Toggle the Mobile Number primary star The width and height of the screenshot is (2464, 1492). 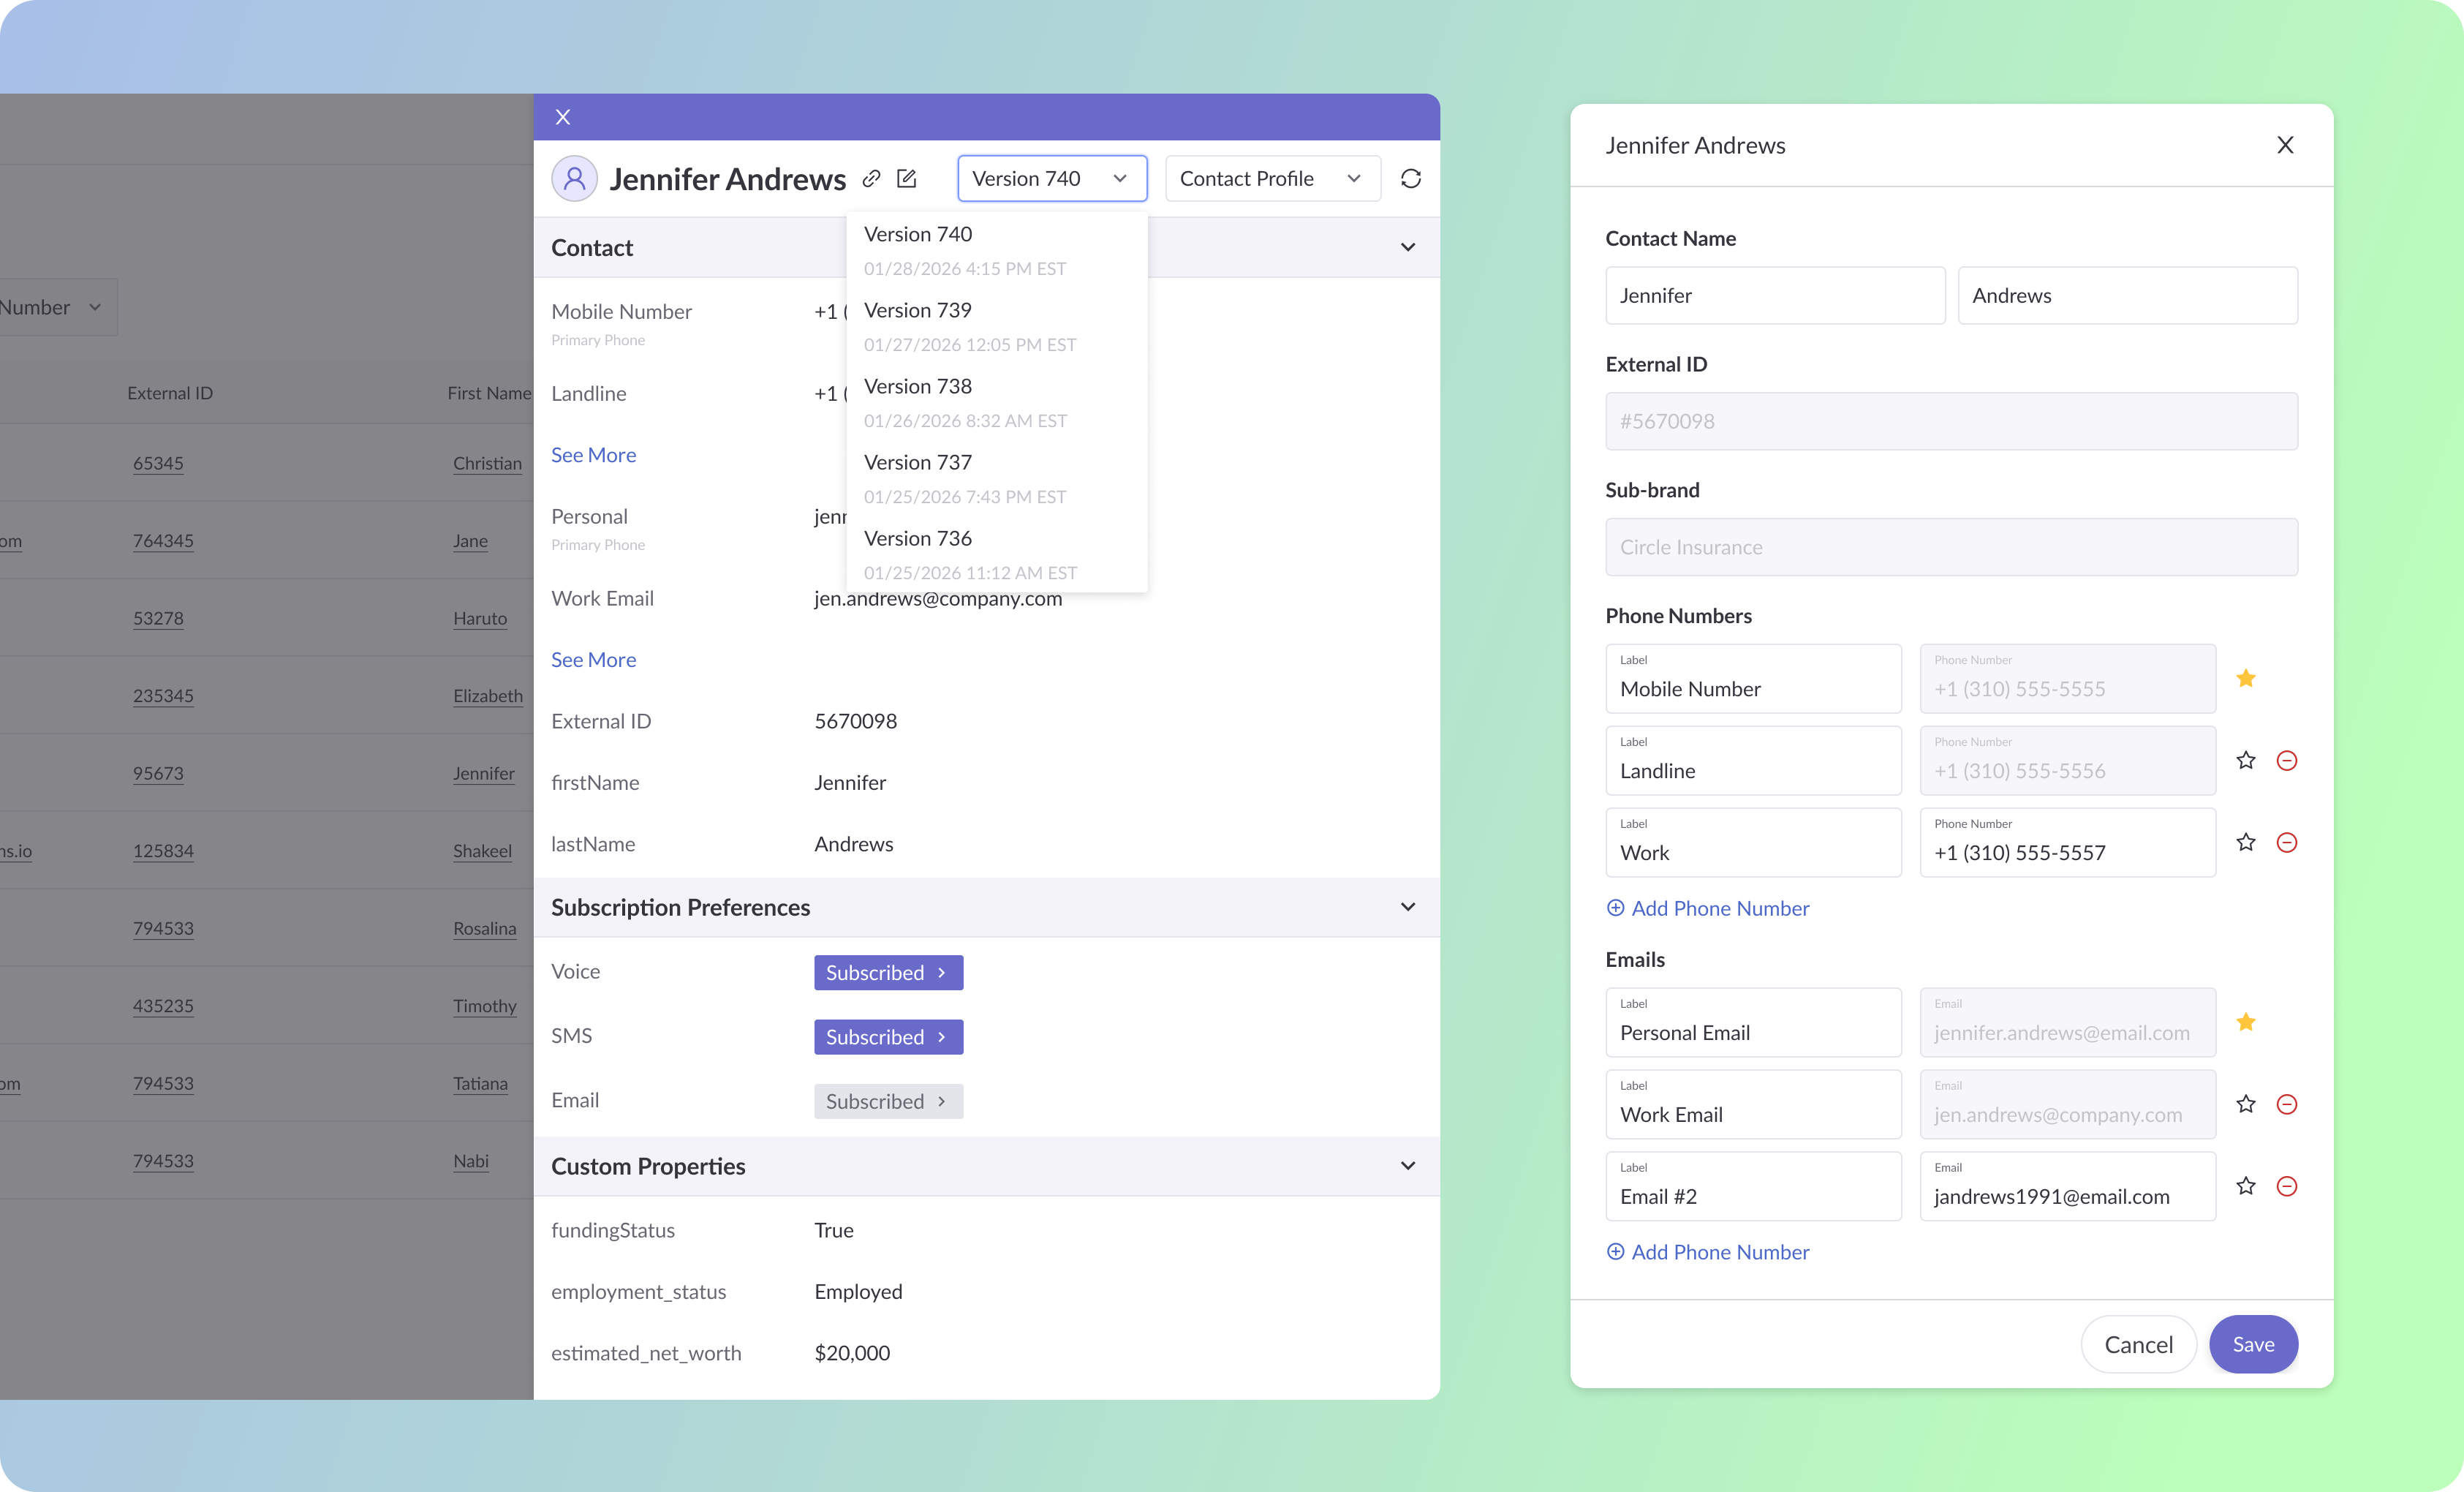(2246, 678)
